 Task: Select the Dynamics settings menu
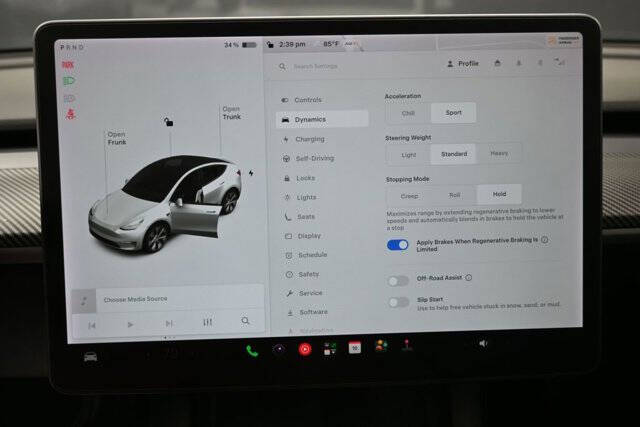[x=322, y=119]
